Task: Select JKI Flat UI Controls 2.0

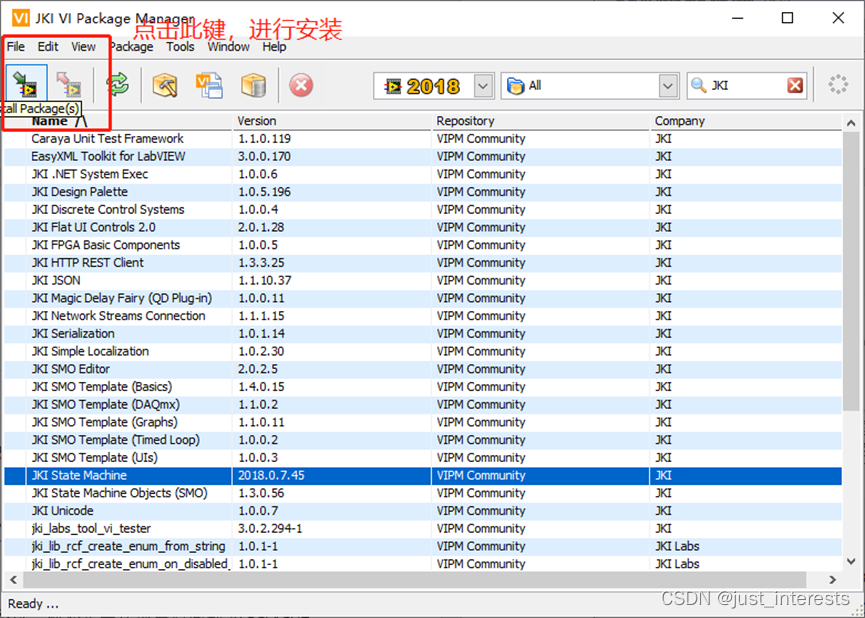Action: click(423, 227)
